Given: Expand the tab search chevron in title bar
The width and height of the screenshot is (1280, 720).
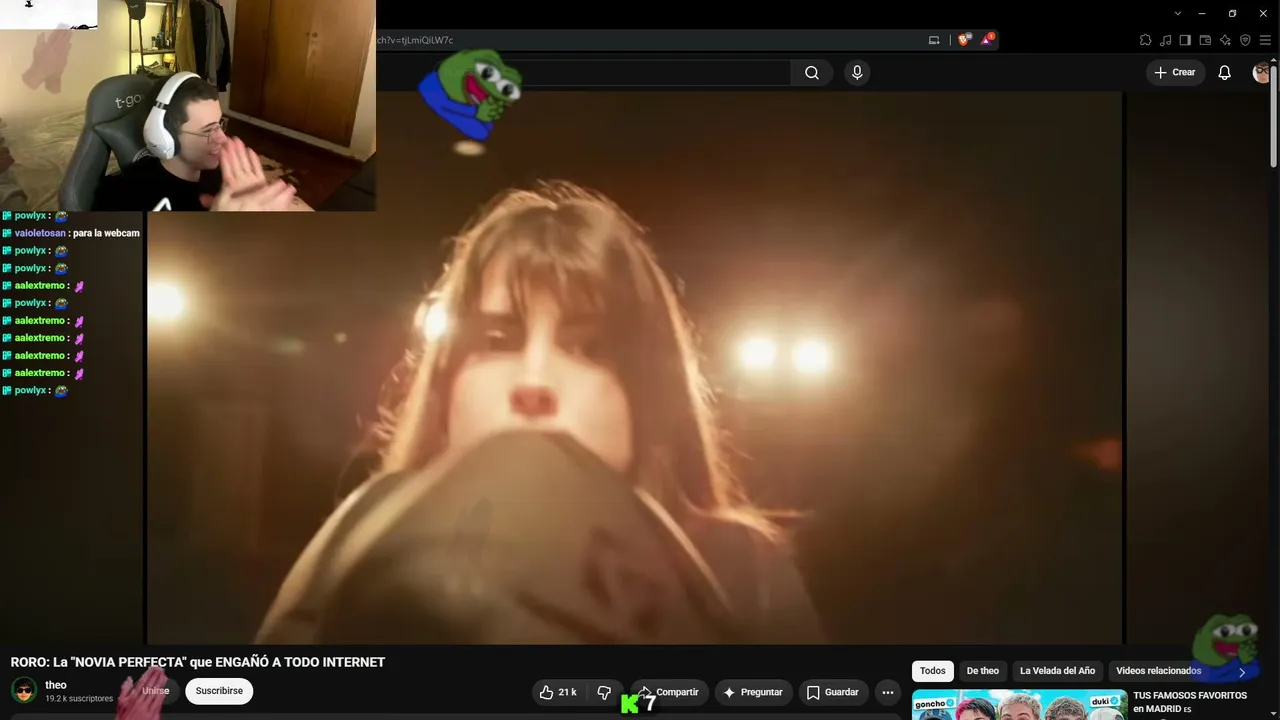Looking at the screenshot, I should [1179, 13].
